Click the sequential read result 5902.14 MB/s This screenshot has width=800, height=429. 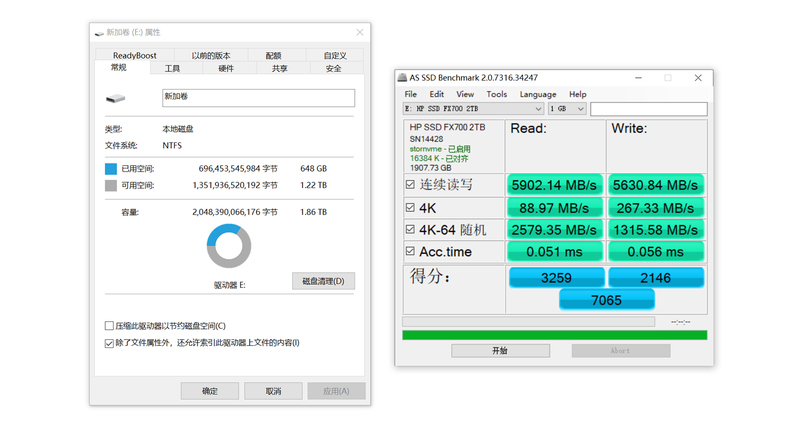click(555, 185)
